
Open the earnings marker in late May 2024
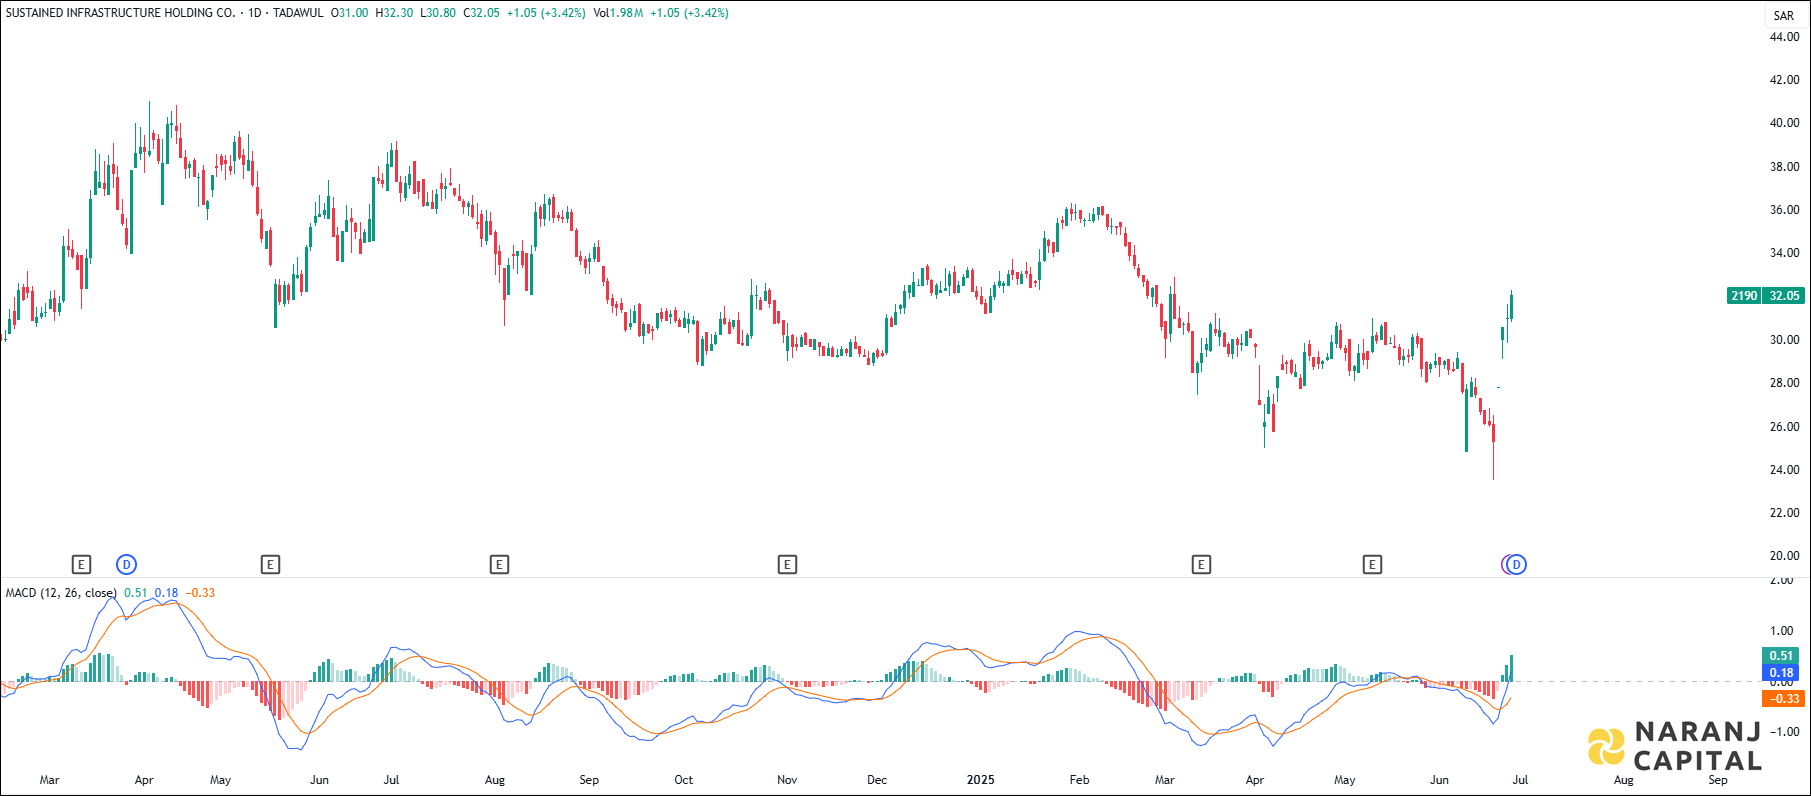click(x=270, y=565)
